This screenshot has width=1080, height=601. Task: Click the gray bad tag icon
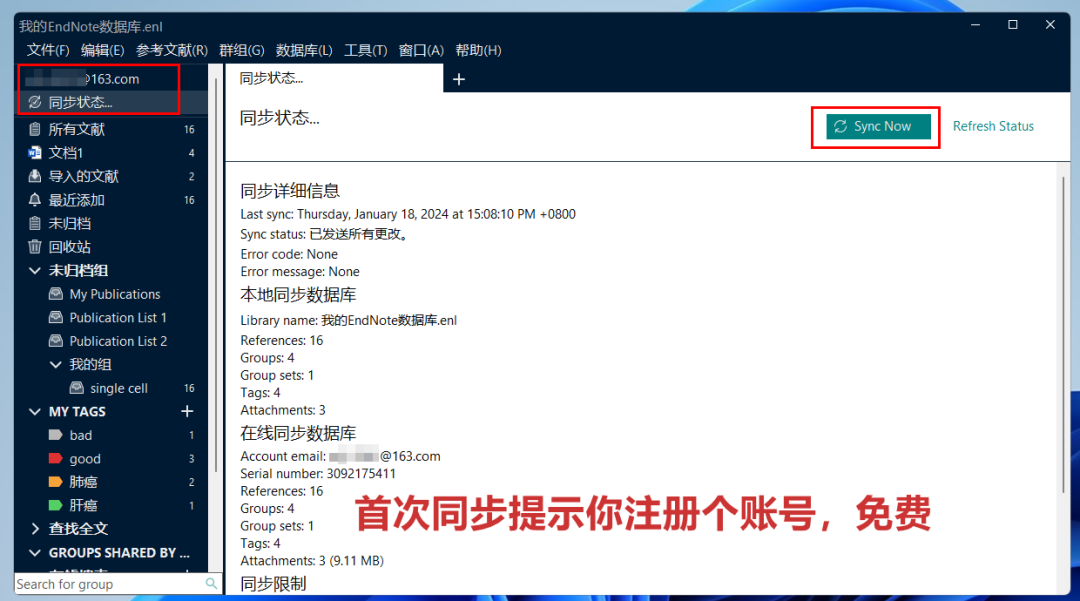pos(56,435)
